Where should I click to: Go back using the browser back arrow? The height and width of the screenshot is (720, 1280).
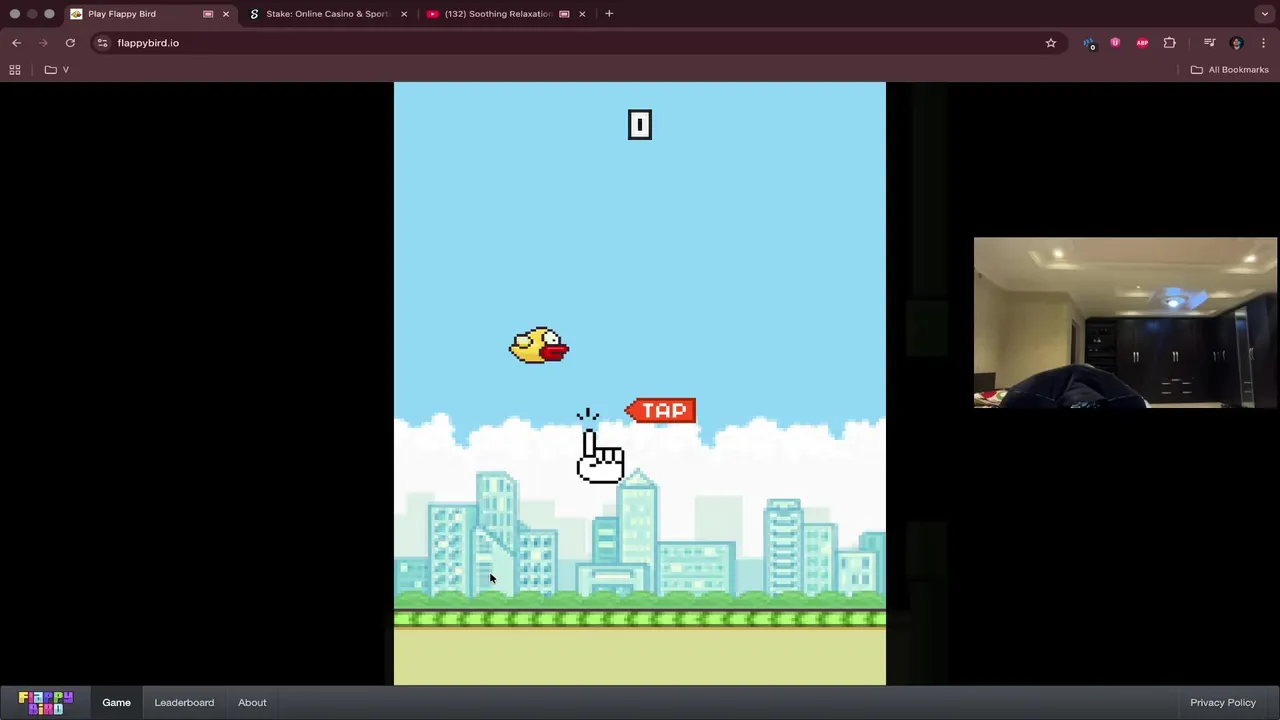click(16, 43)
